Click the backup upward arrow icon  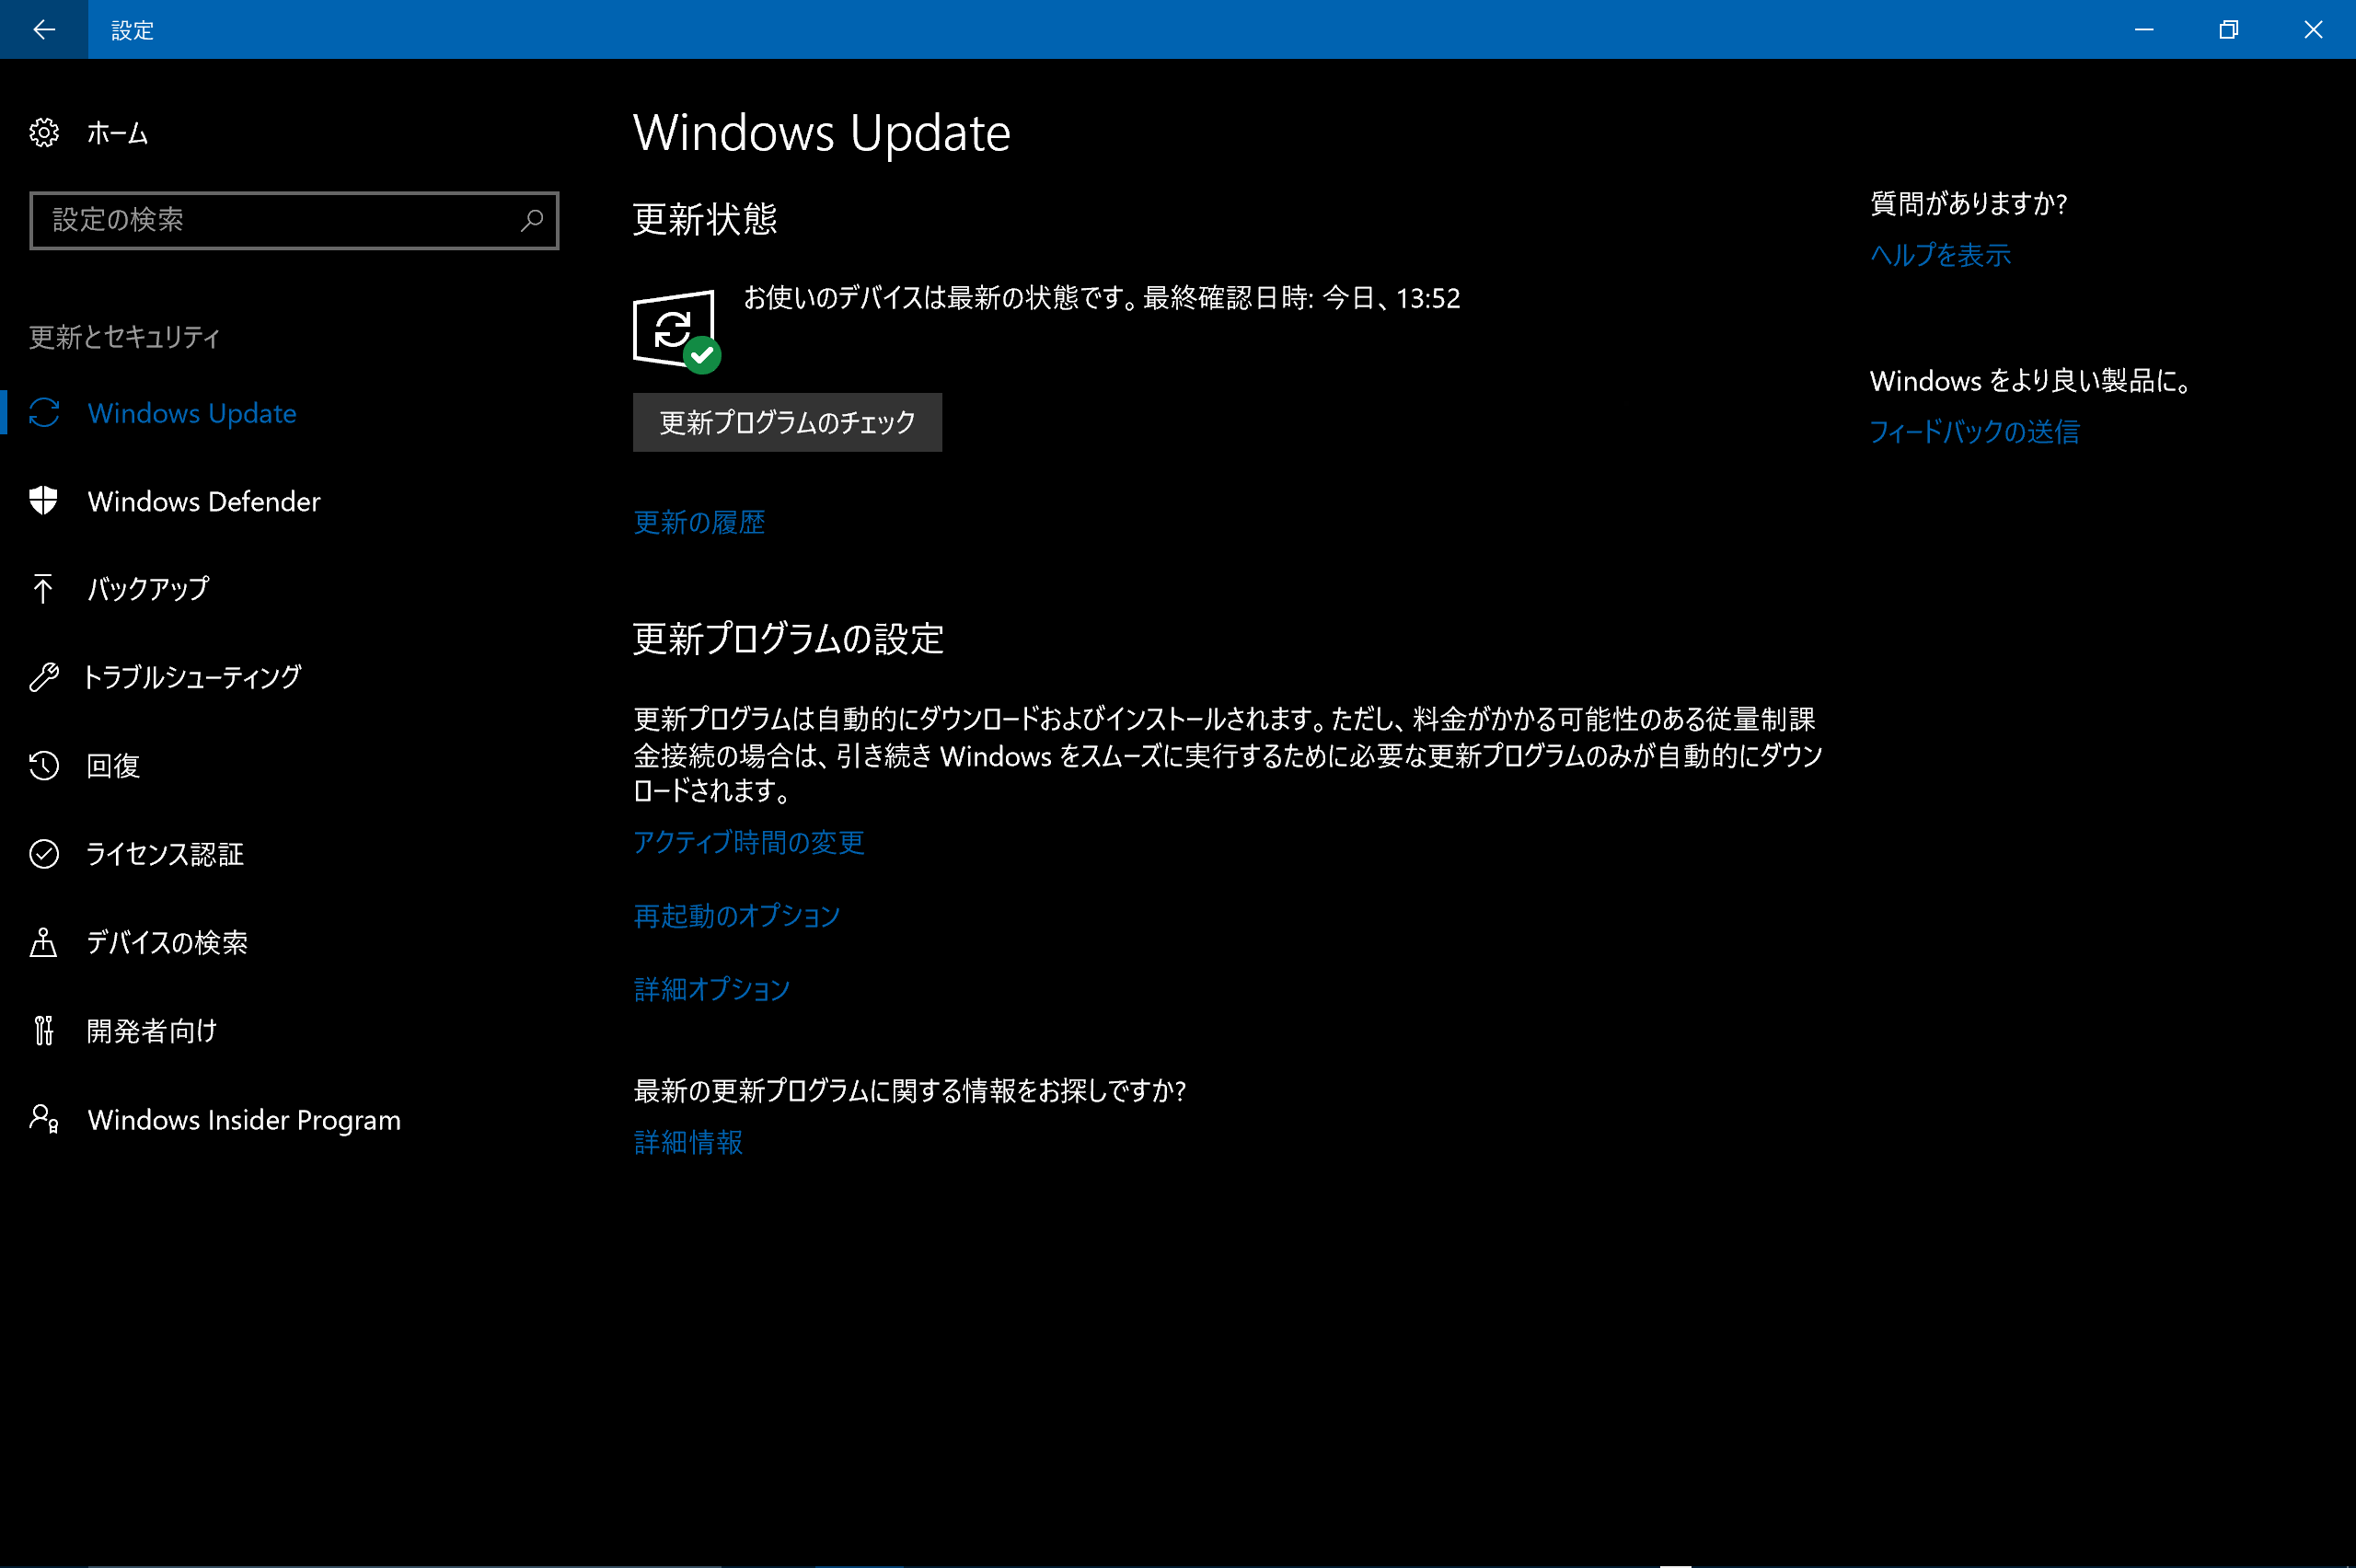(44, 589)
